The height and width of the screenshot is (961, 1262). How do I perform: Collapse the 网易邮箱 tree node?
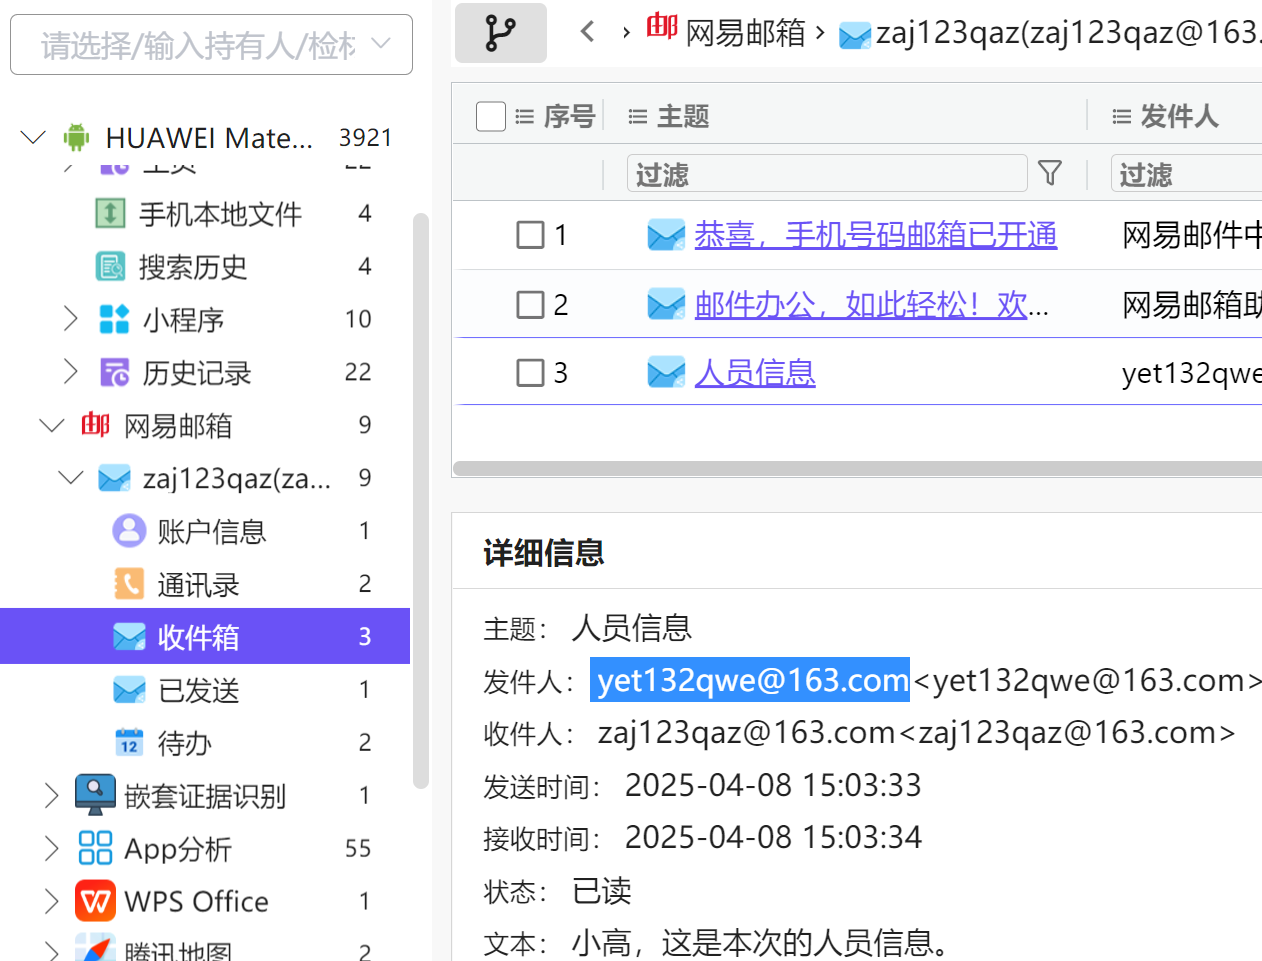[52, 425]
